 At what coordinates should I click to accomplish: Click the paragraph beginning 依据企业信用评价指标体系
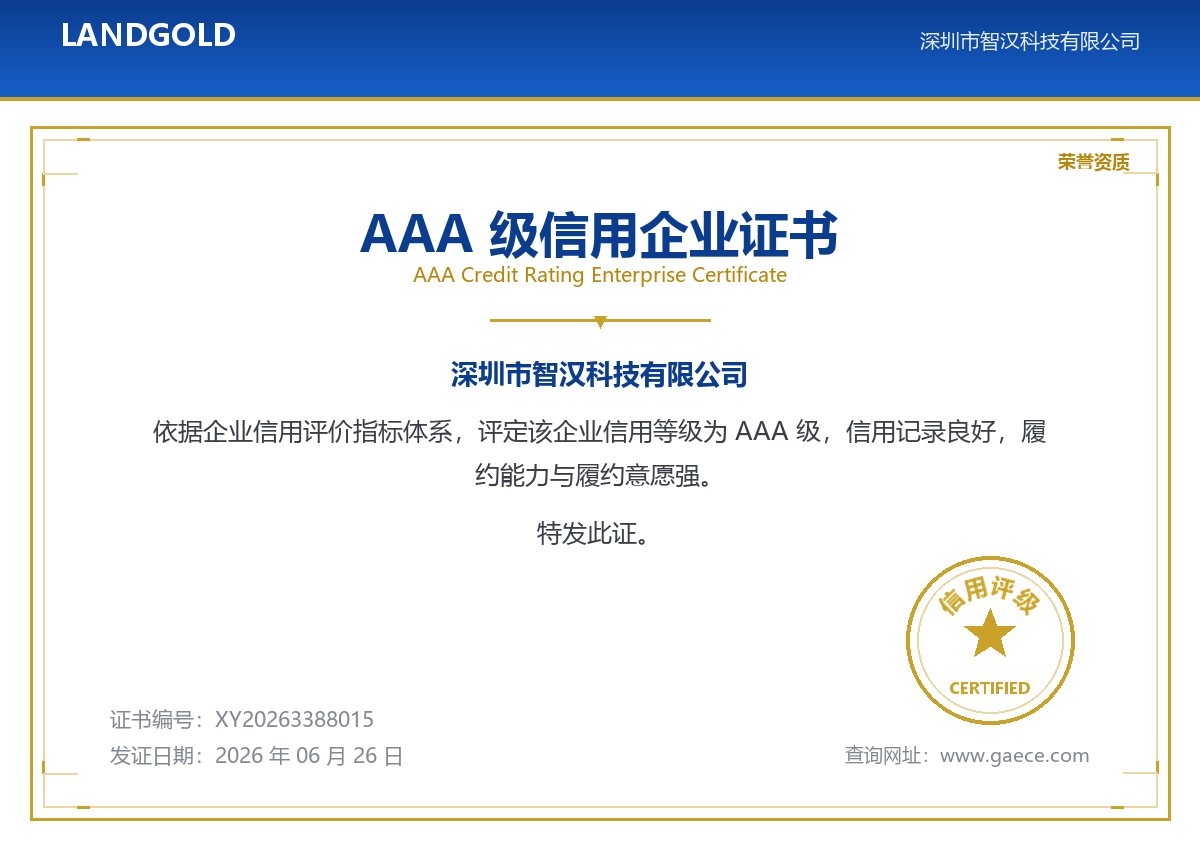tap(600, 454)
